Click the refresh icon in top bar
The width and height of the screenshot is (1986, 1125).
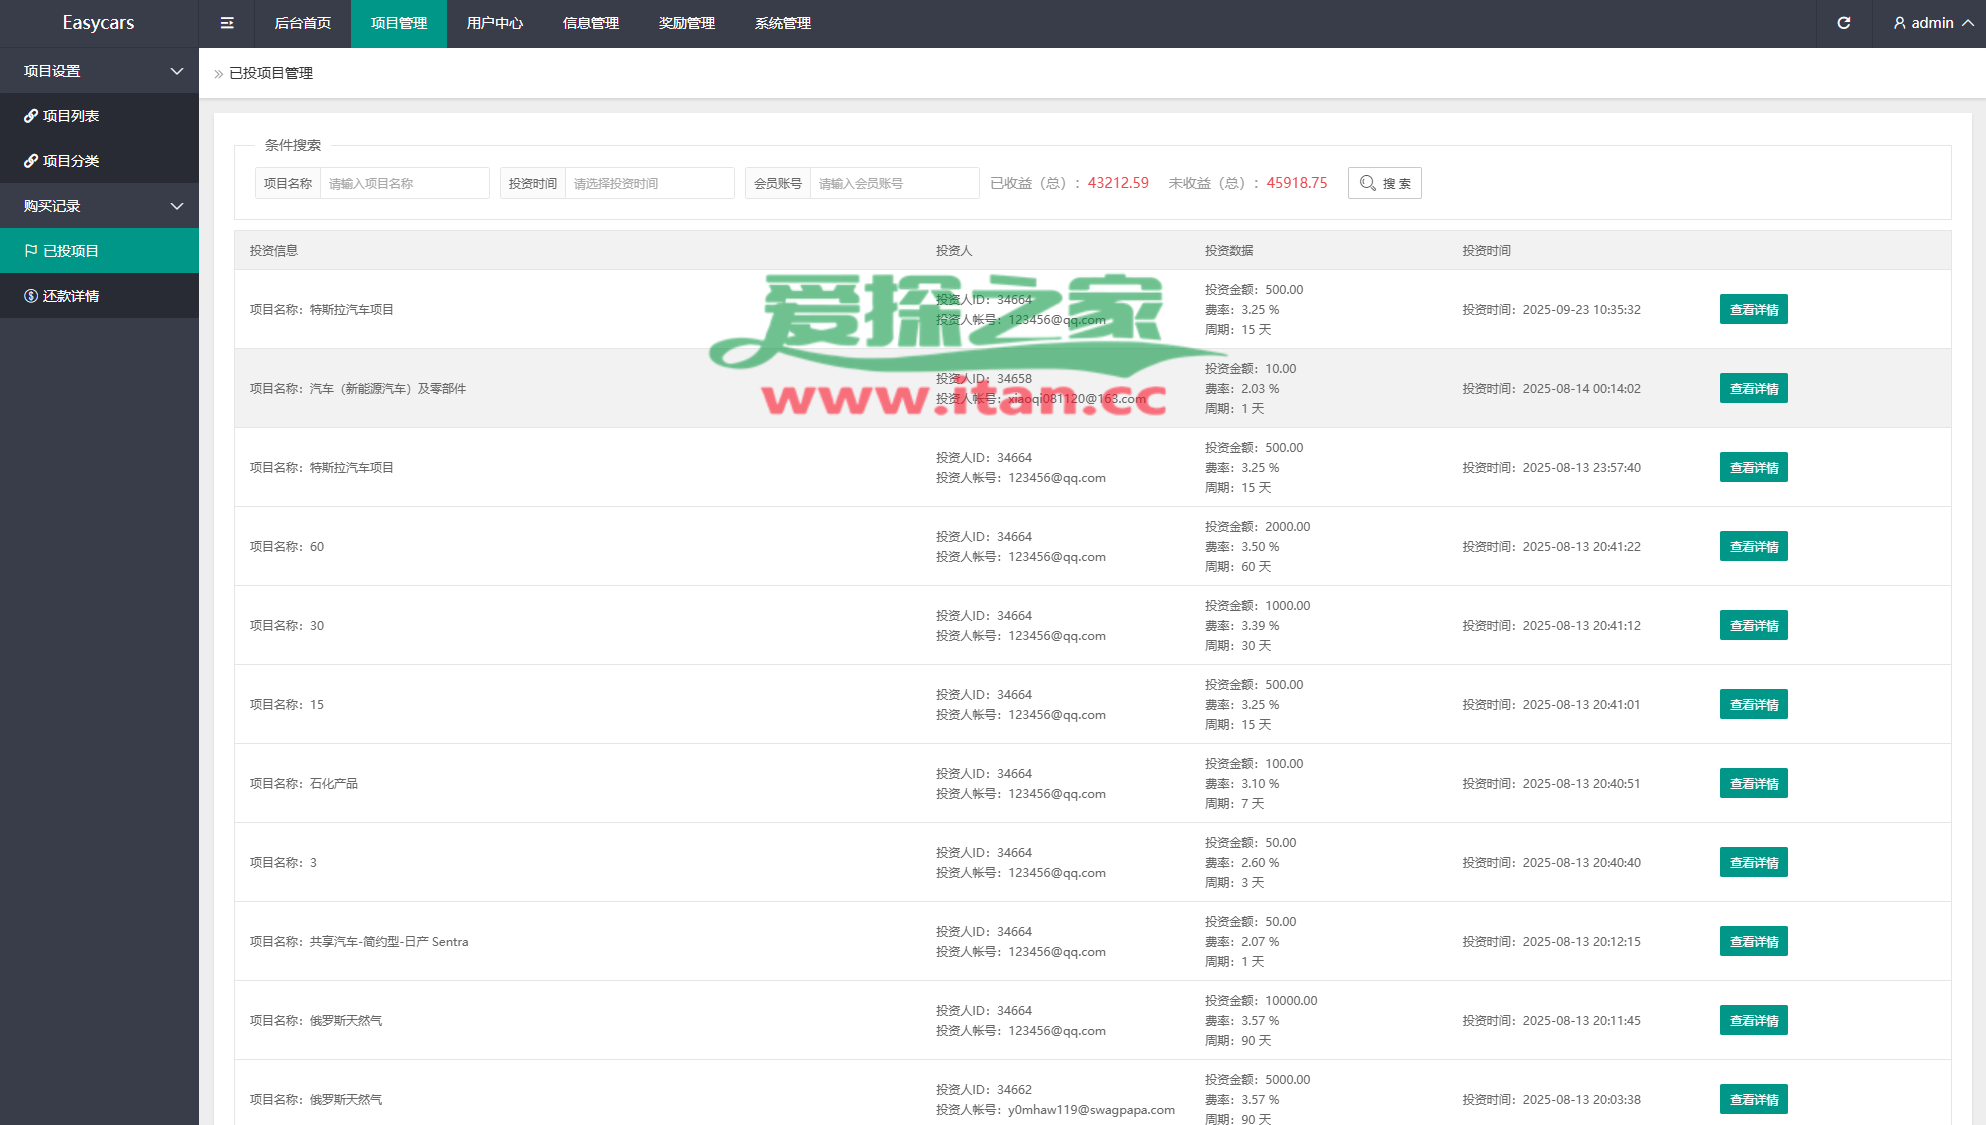[1844, 23]
